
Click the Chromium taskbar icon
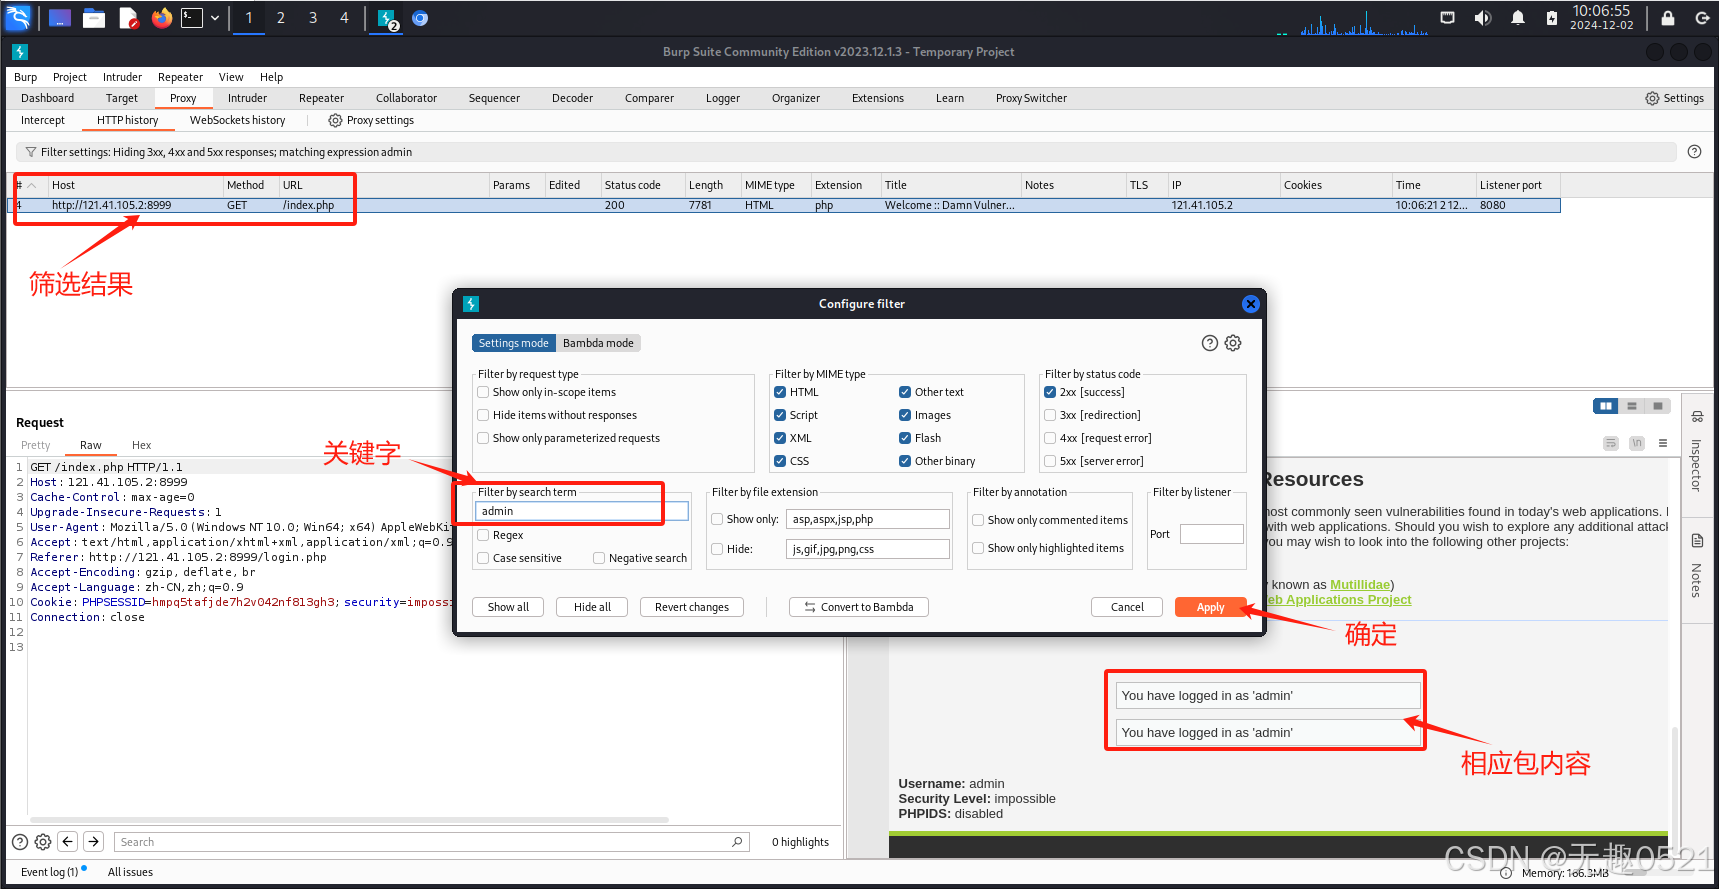click(420, 18)
